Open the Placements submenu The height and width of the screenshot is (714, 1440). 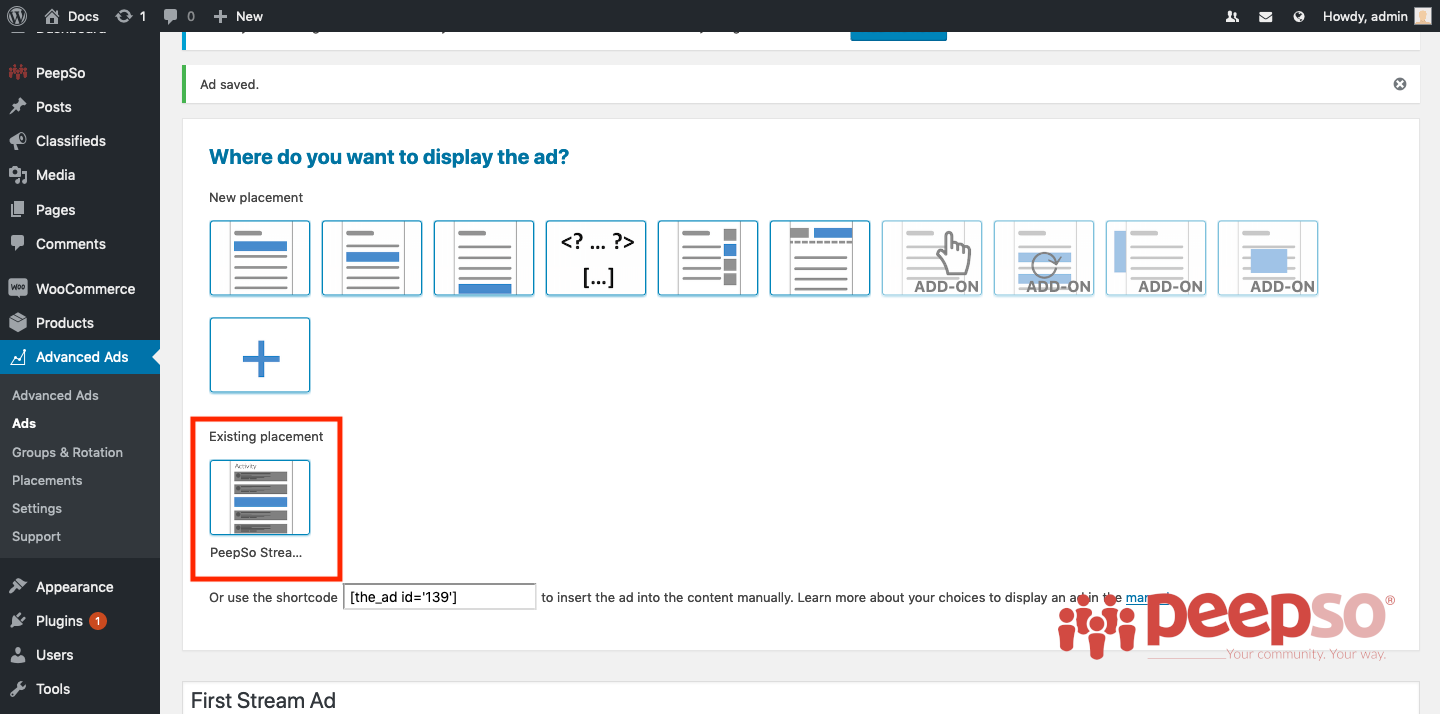click(47, 480)
